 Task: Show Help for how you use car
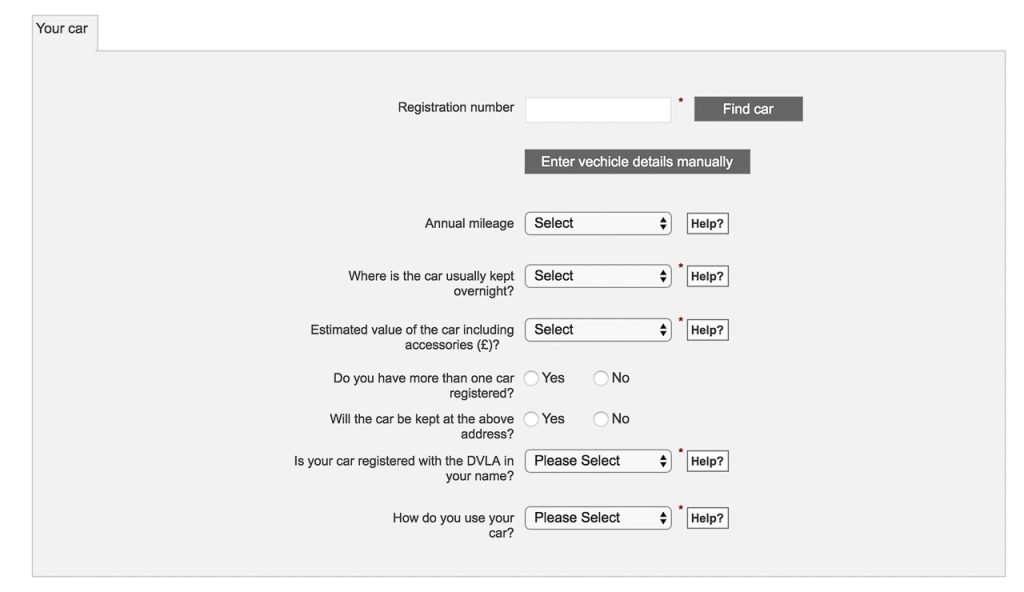pos(707,519)
